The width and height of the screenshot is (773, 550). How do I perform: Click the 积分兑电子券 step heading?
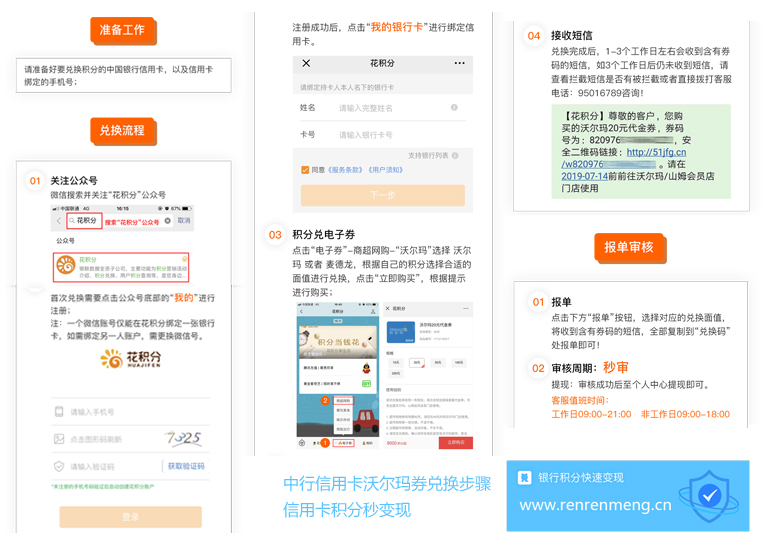tap(323, 235)
